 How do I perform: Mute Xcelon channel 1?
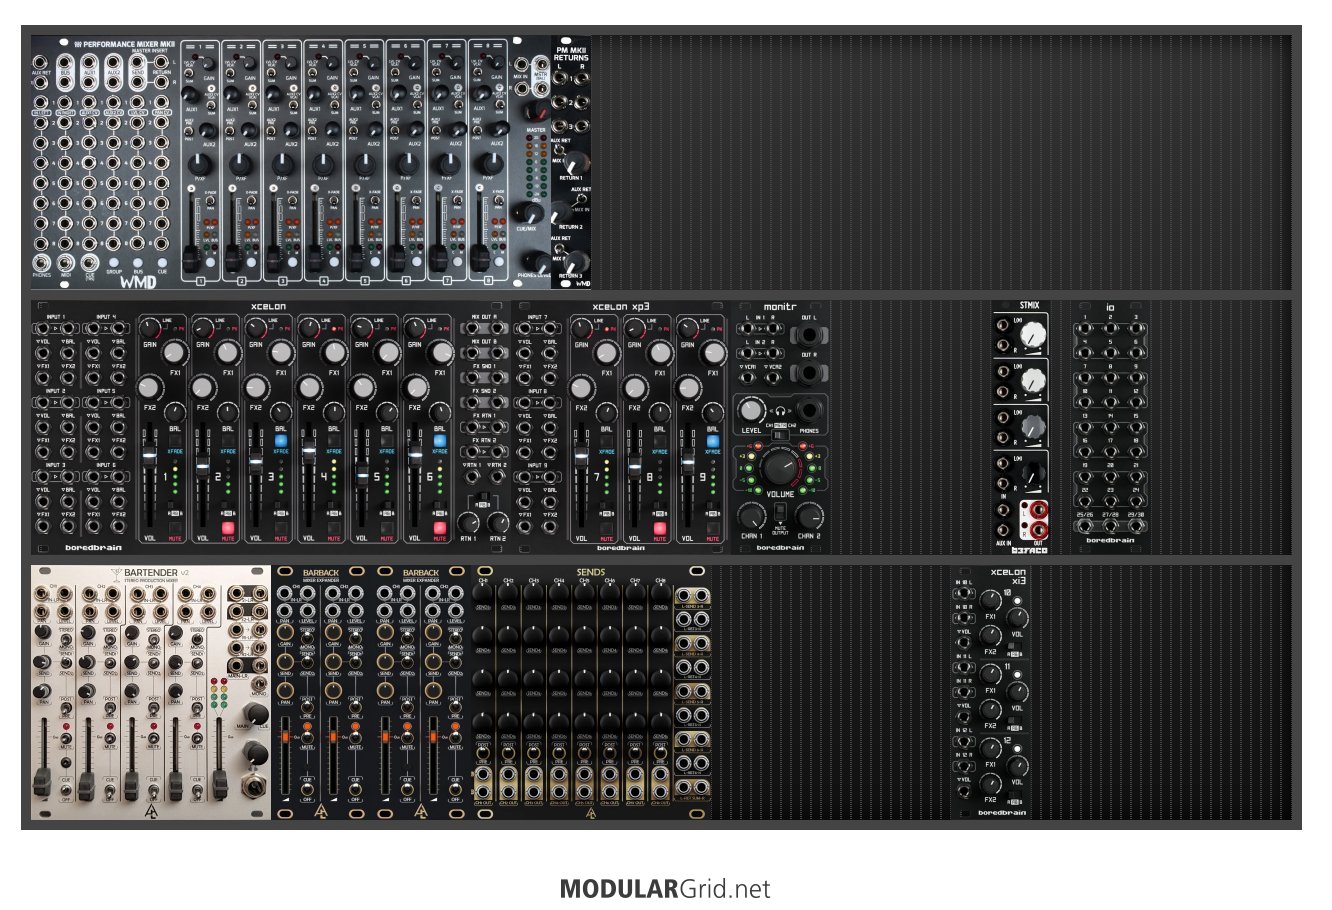tap(174, 527)
